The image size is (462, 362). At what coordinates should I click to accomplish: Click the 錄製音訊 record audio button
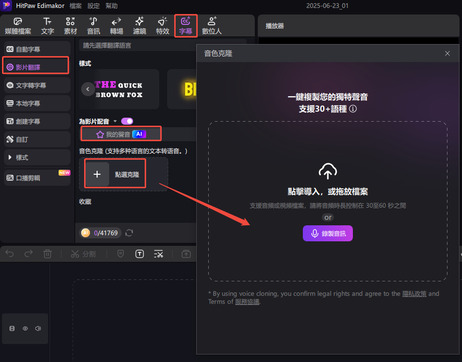328,233
